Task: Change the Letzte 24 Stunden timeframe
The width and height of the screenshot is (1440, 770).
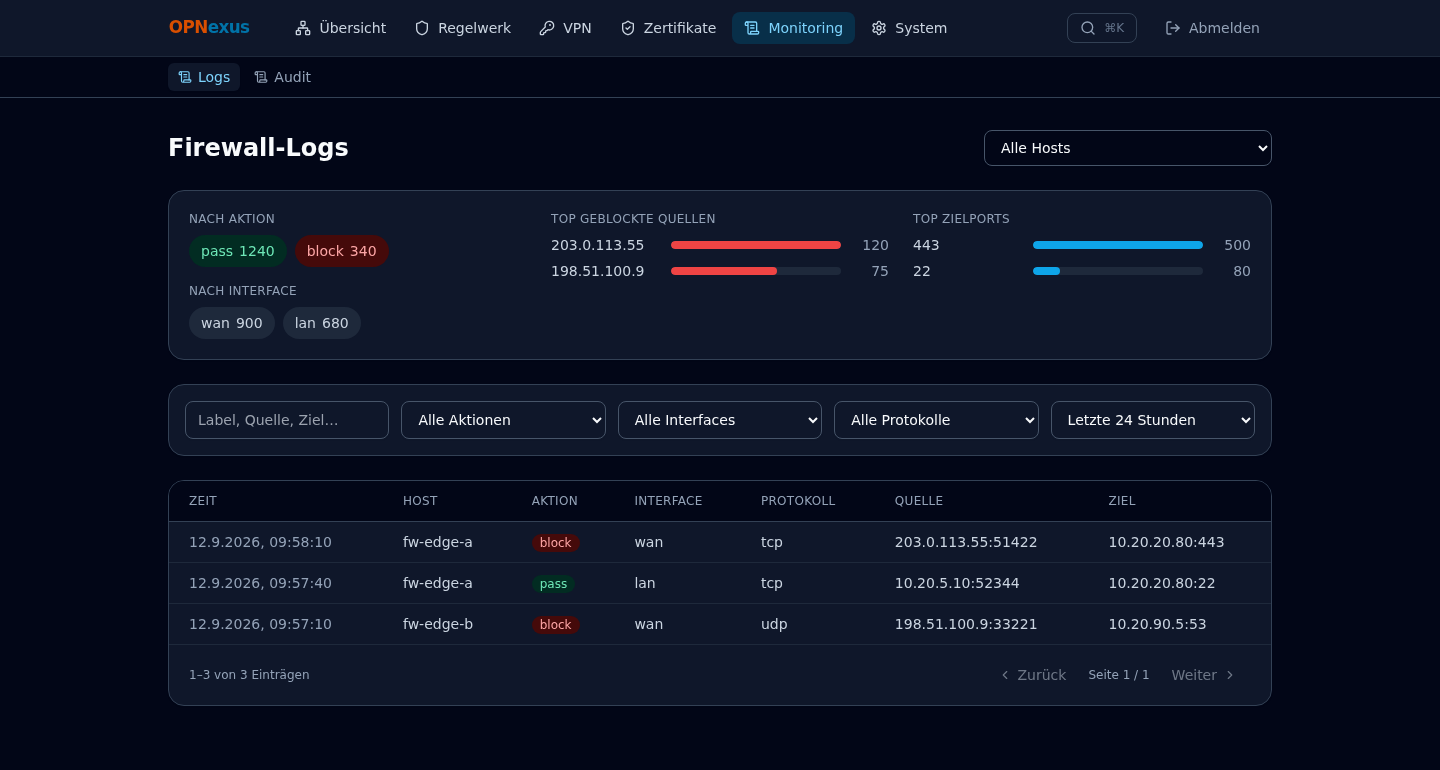Action: [1153, 420]
